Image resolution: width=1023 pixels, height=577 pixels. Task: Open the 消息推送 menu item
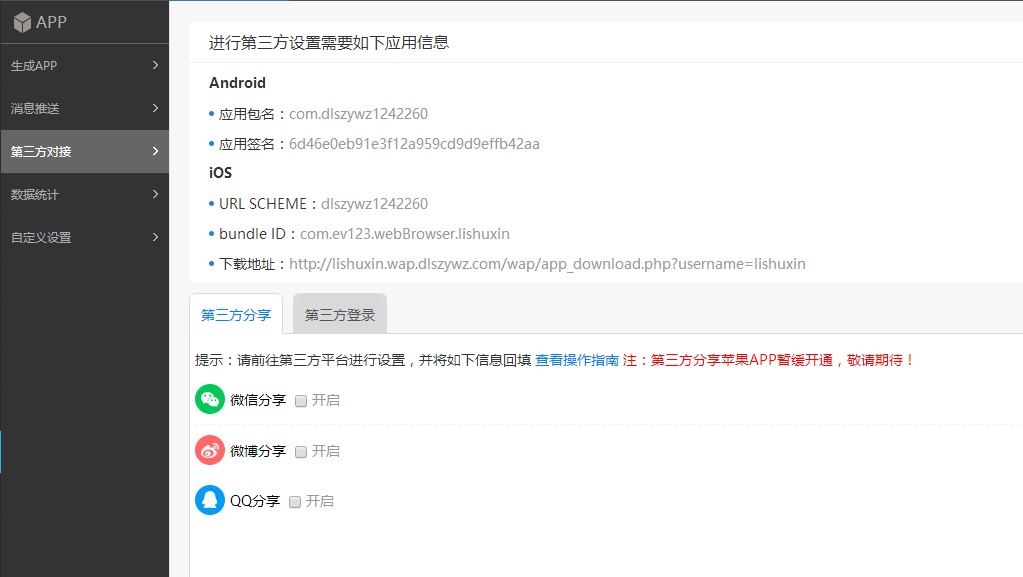[x=35, y=109]
